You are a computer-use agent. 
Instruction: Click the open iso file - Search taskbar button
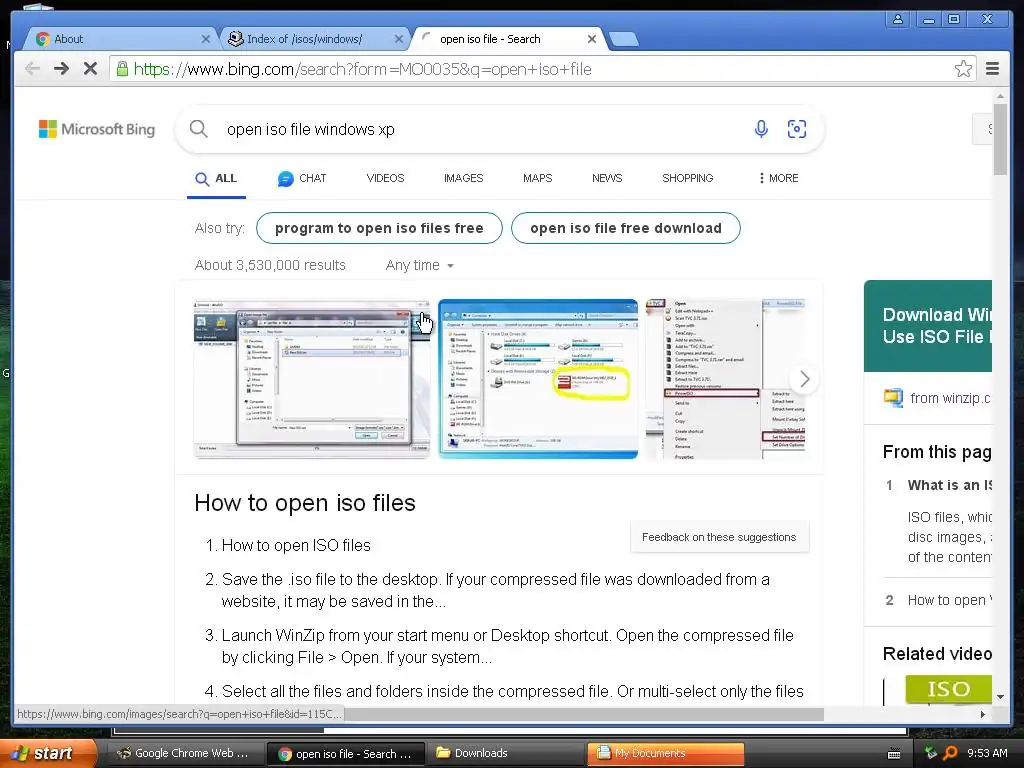pos(346,754)
